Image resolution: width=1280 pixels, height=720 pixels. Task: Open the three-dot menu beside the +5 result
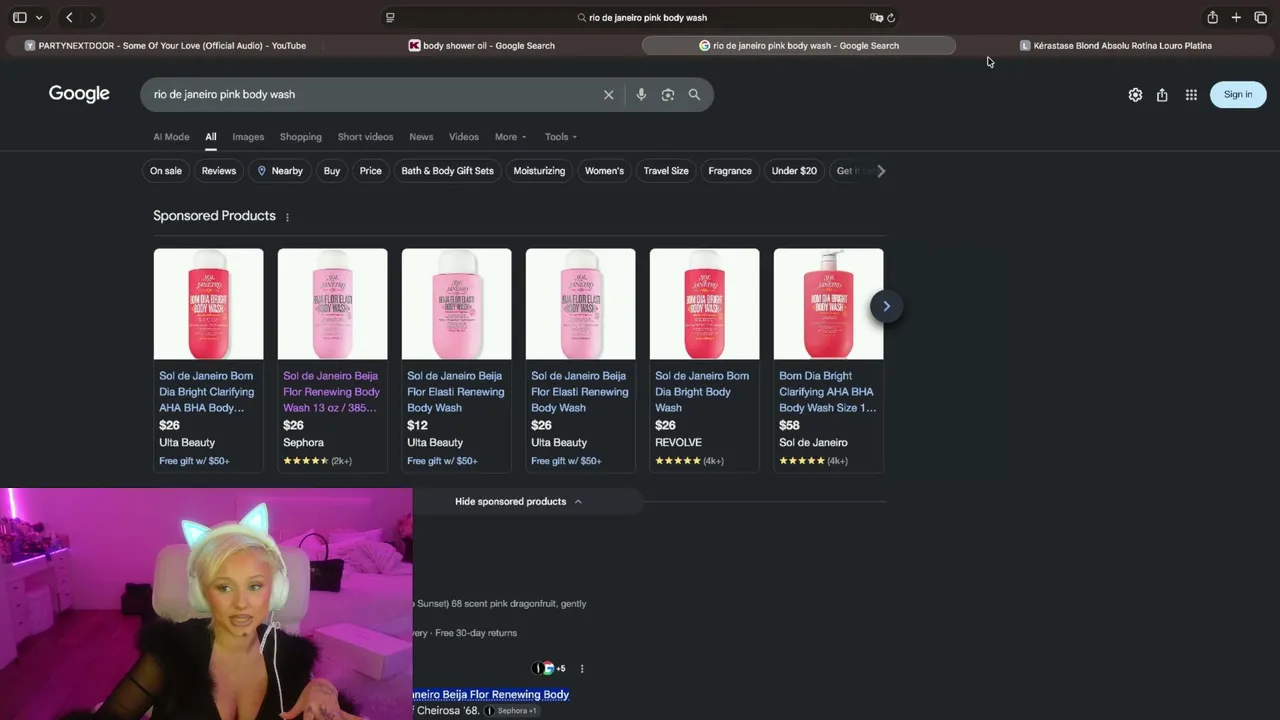[582, 669]
